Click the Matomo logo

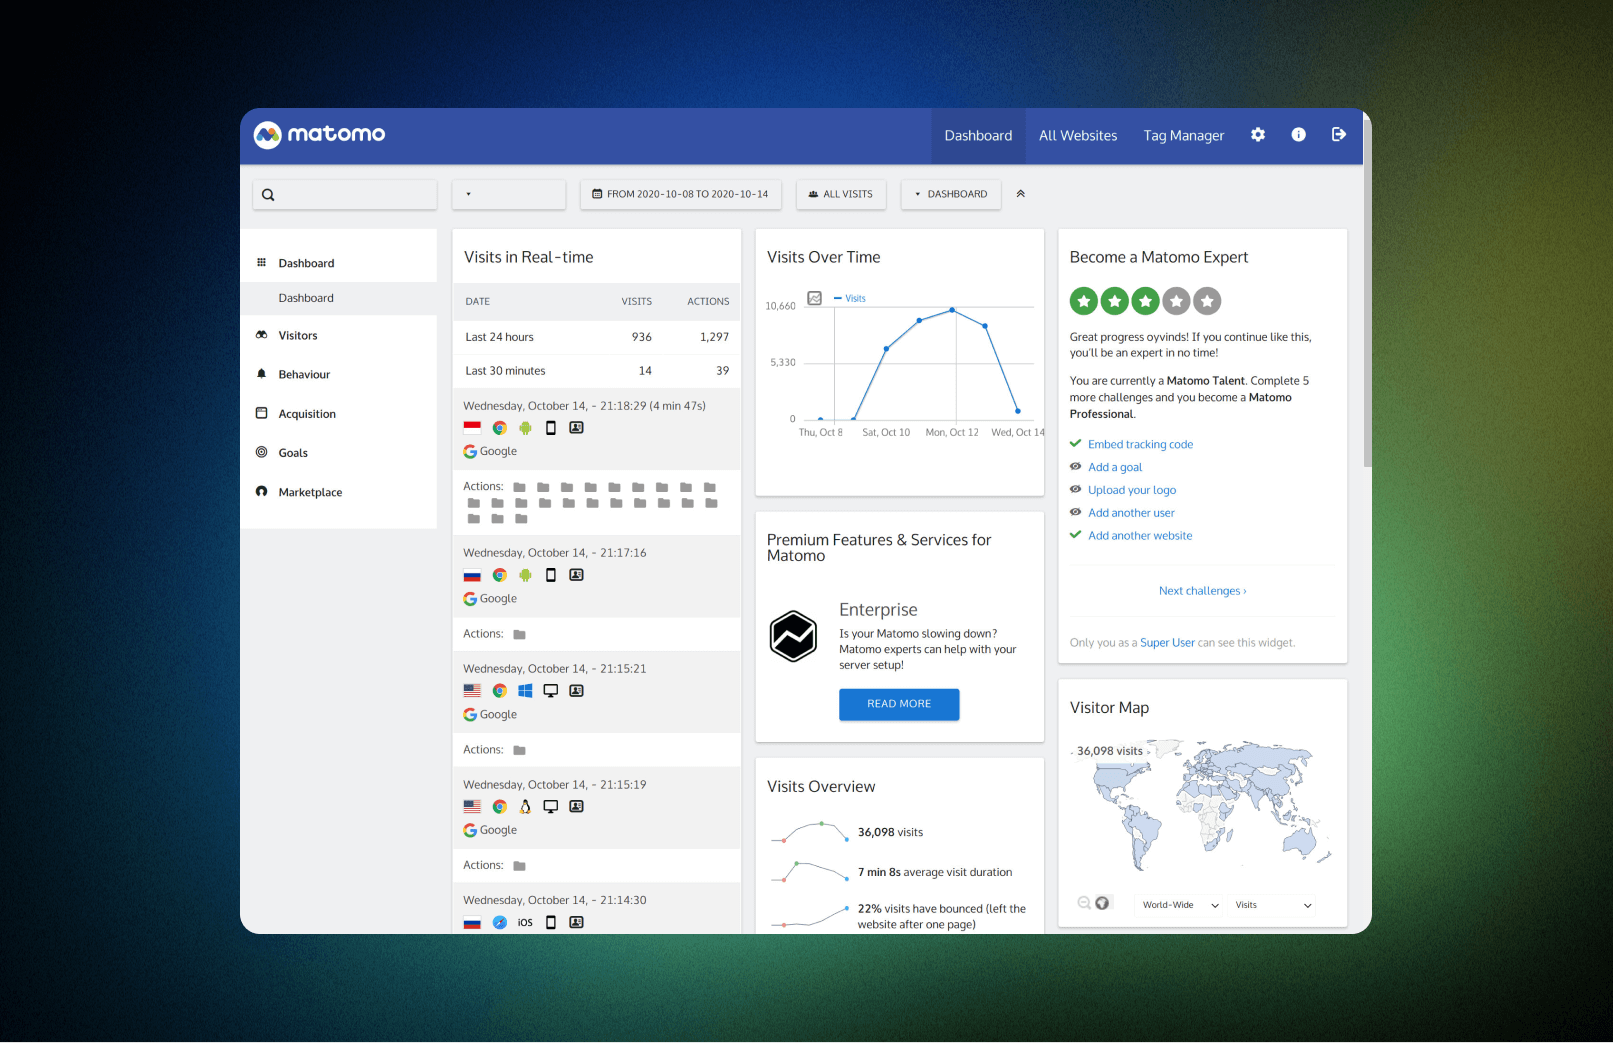point(319,134)
